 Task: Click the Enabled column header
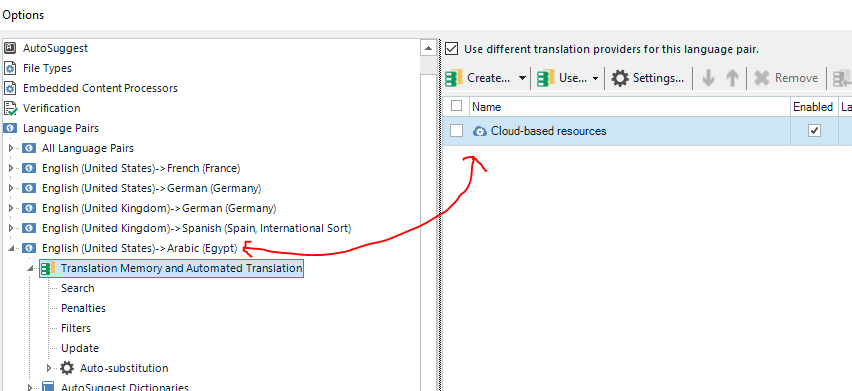(813, 106)
